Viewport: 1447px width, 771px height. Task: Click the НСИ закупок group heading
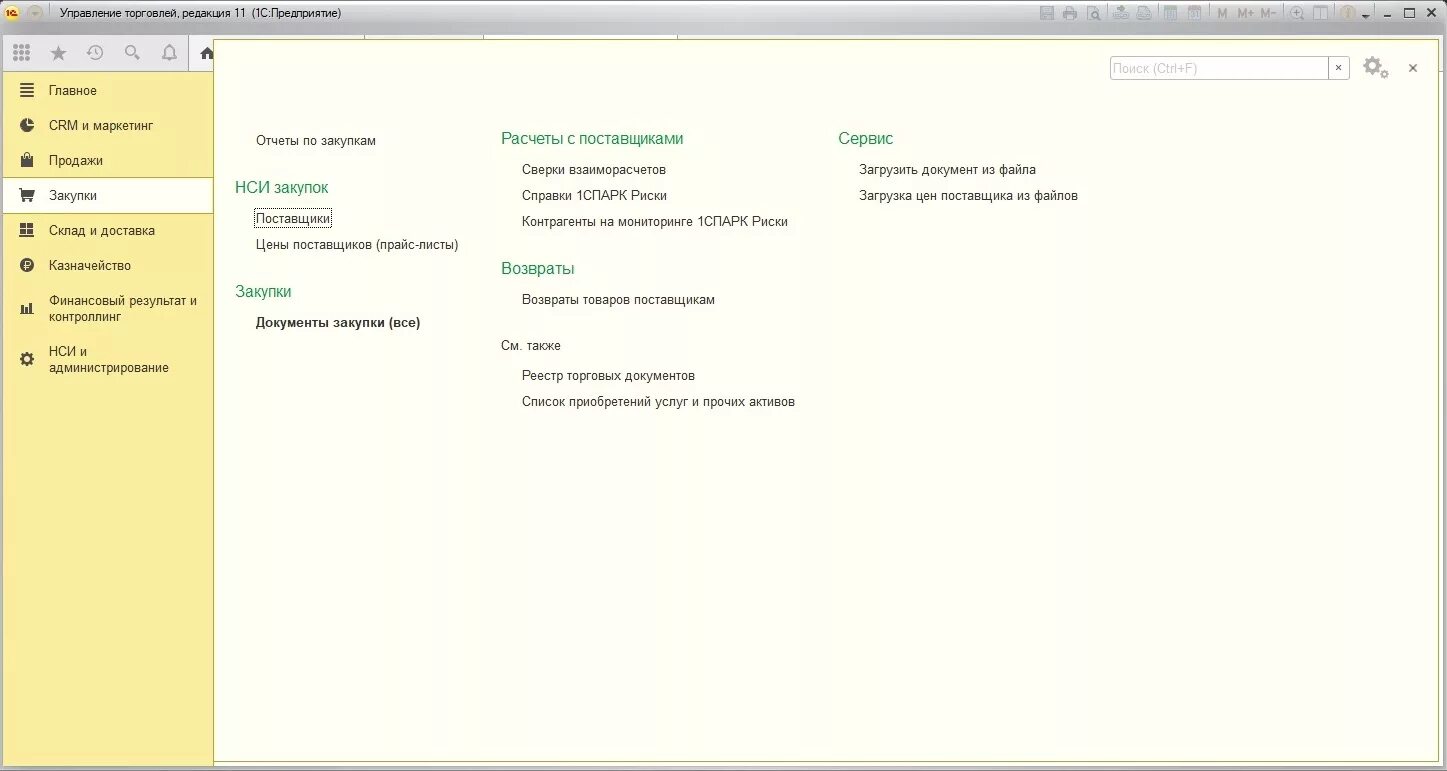click(x=282, y=187)
